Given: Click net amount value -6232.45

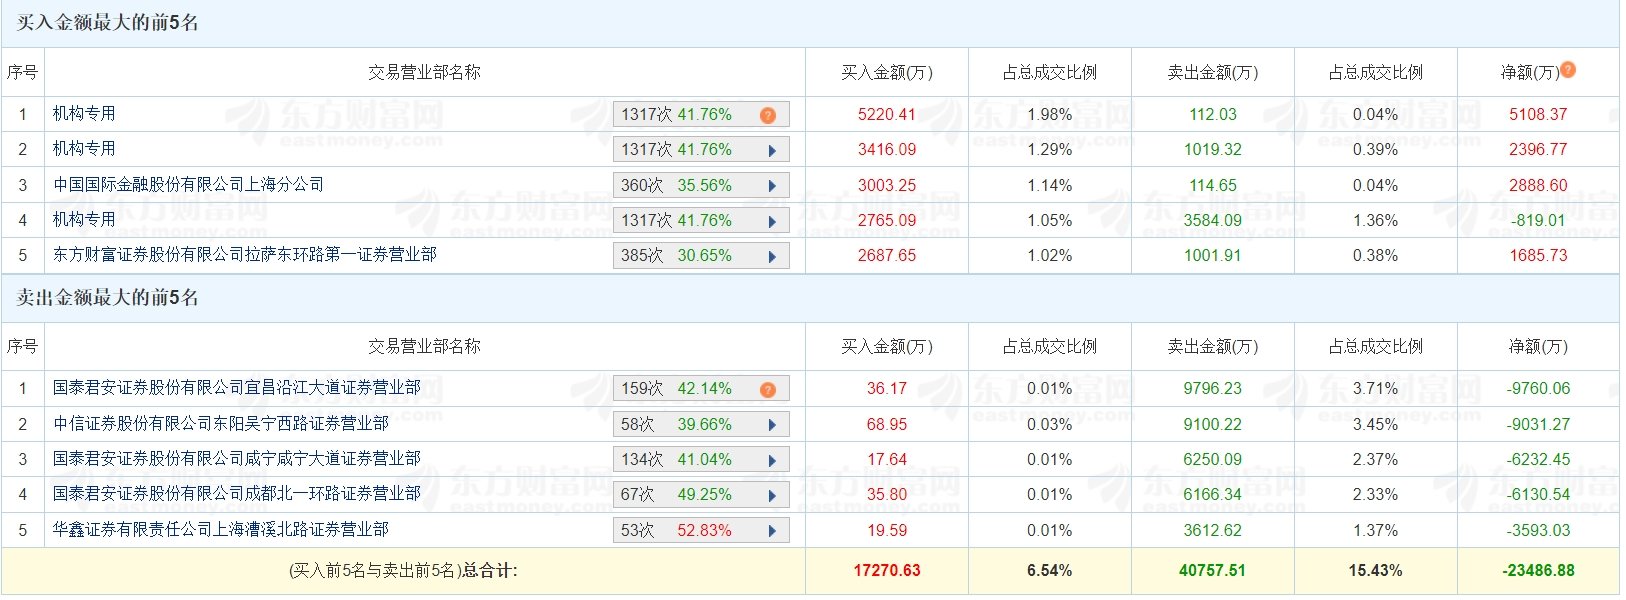Looking at the screenshot, I should tap(1538, 460).
